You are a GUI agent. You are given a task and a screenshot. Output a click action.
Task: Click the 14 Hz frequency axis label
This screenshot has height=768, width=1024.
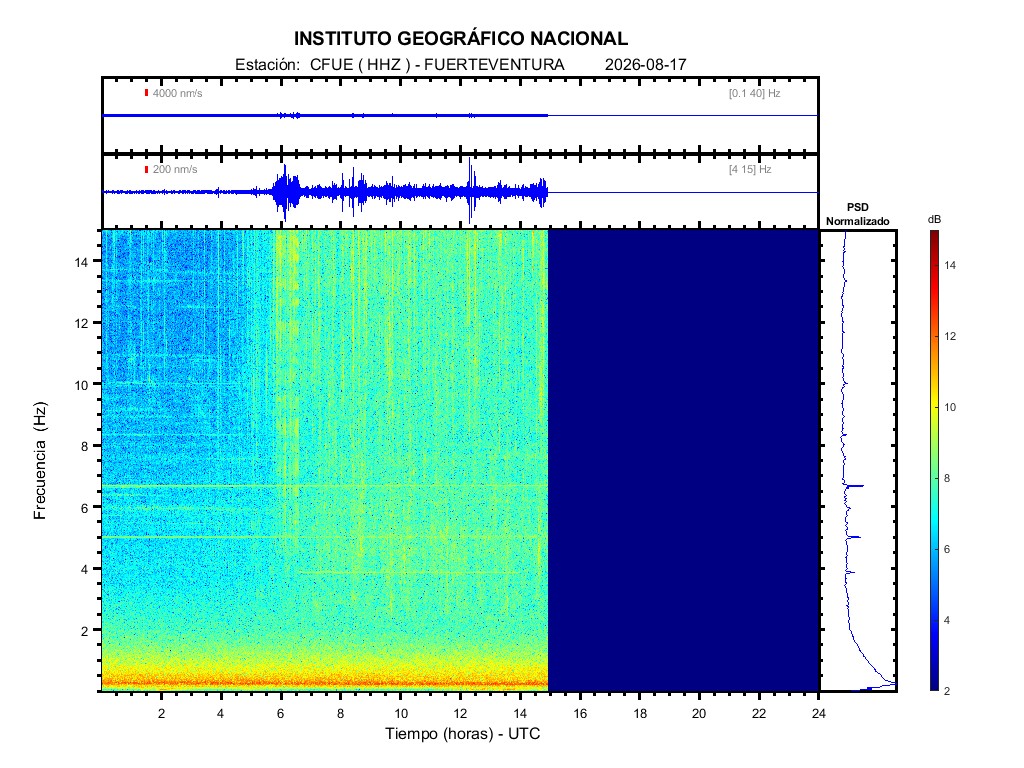[x=81, y=261]
